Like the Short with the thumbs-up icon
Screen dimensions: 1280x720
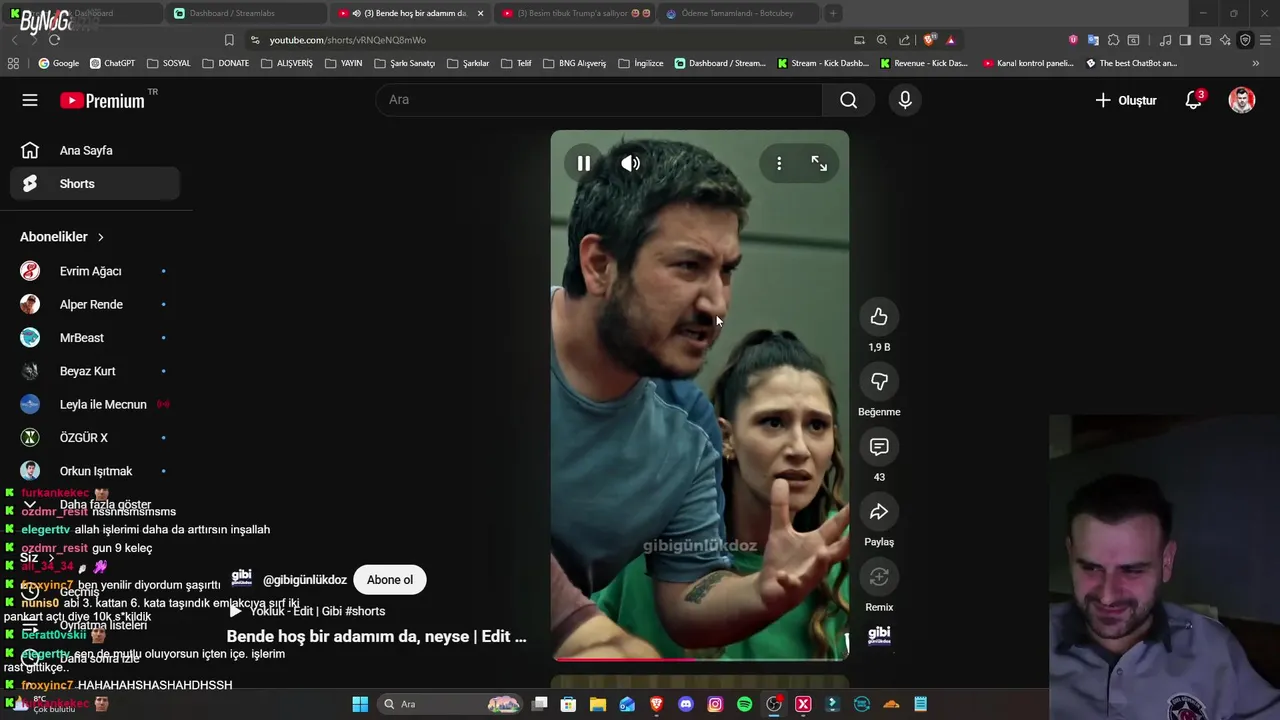click(879, 317)
